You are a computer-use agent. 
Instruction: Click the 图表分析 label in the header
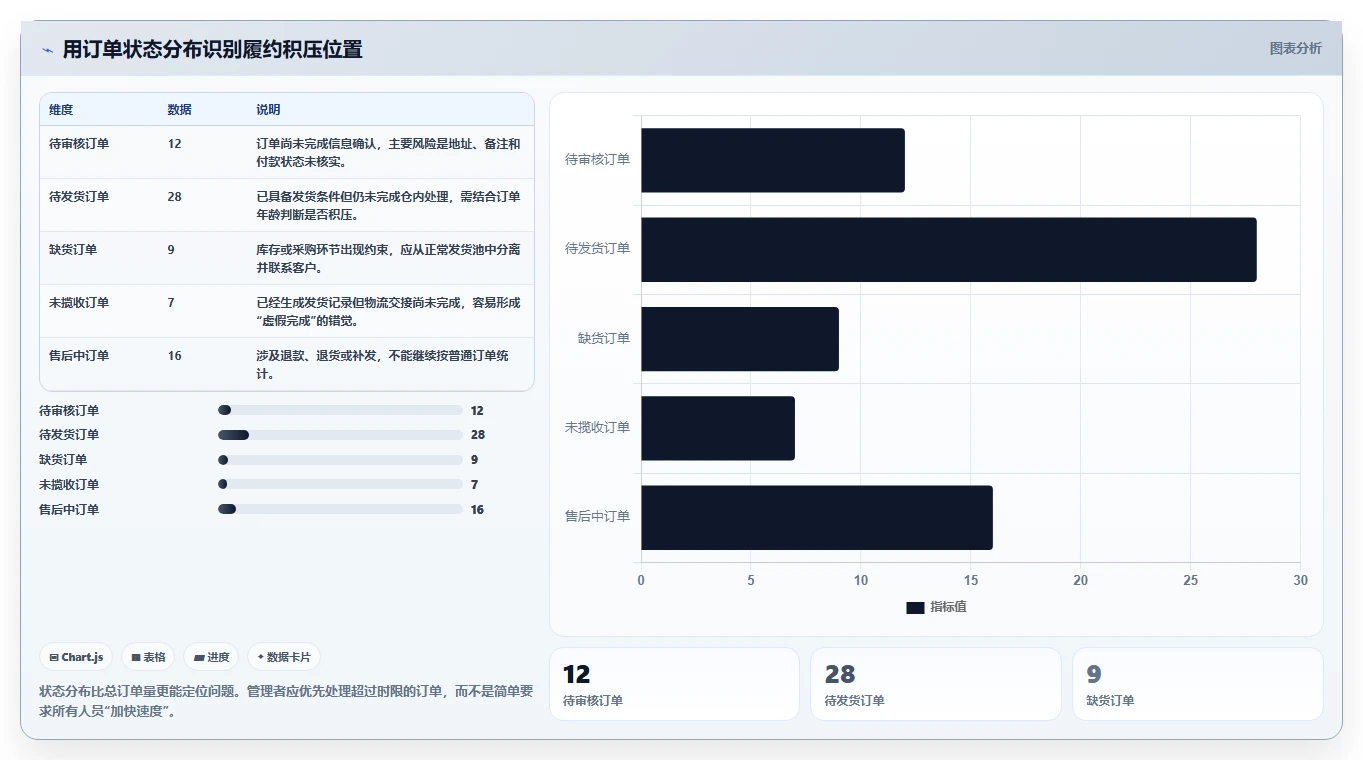tap(1295, 49)
